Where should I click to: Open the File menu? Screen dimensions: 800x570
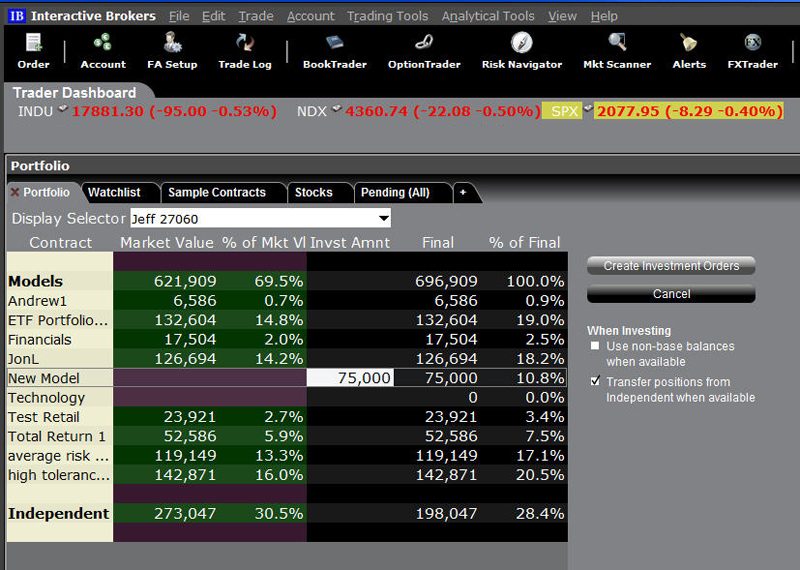click(x=179, y=16)
